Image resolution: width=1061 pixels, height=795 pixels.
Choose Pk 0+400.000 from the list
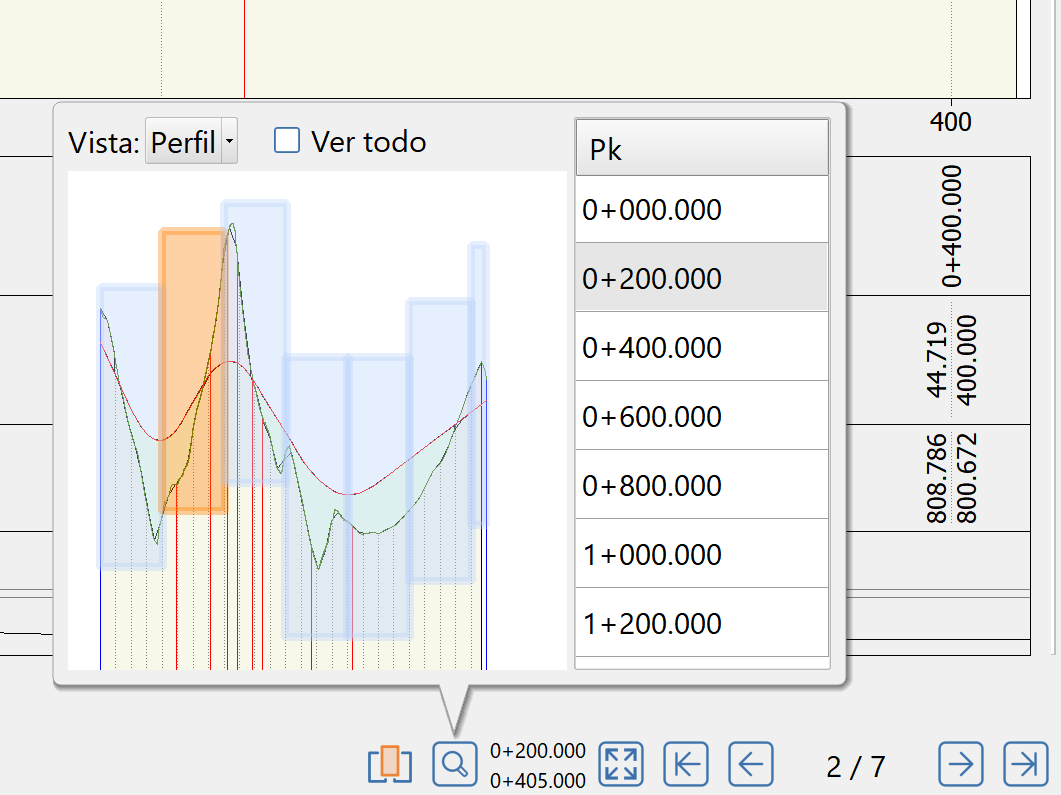(701, 347)
